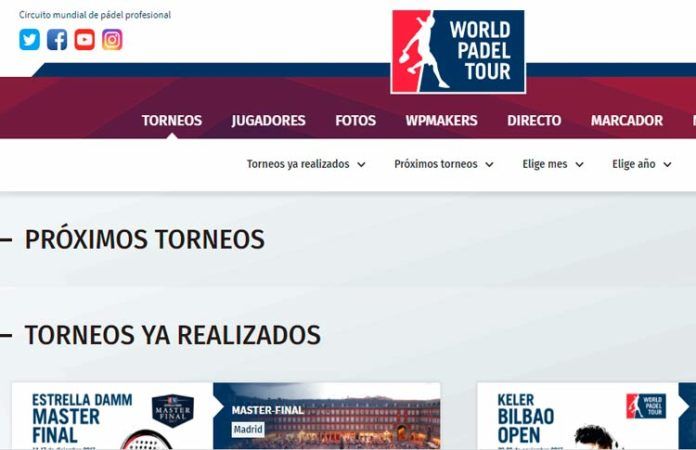The height and width of the screenshot is (450, 696).
Task: Click the Próximos Torneos heading
Action: (x=144, y=240)
